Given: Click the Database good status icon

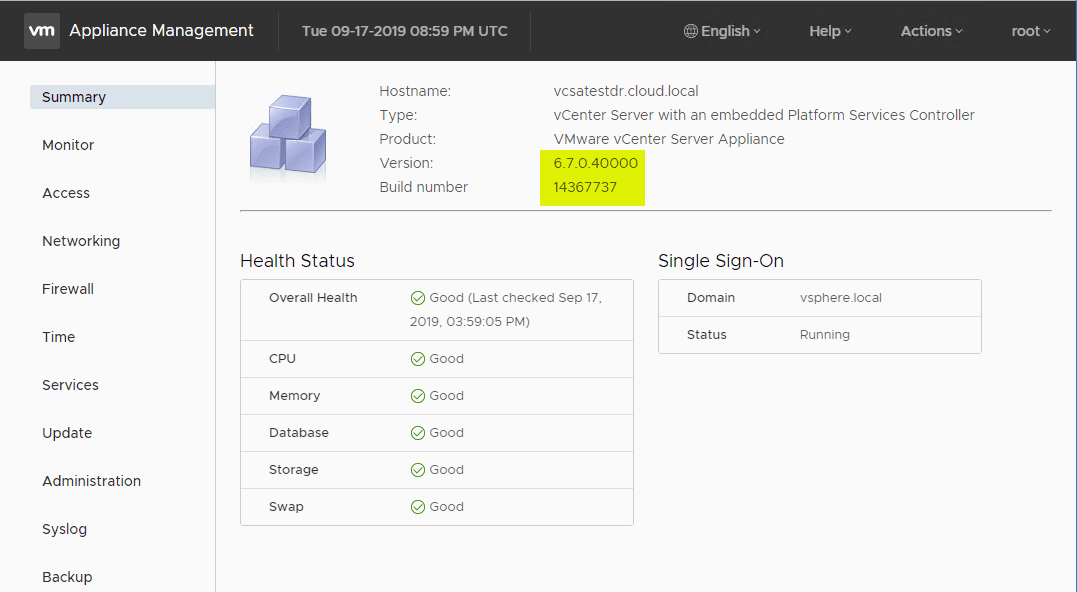Looking at the screenshot, I should tap(417, 432).
